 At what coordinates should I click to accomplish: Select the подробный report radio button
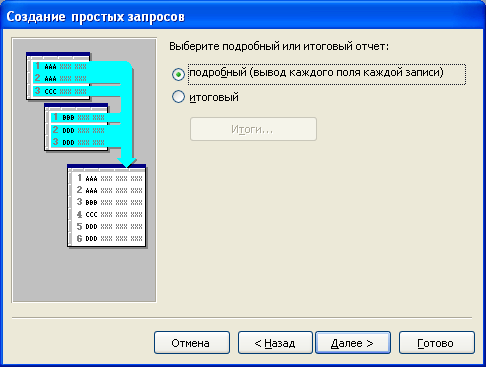coord(178,74)
